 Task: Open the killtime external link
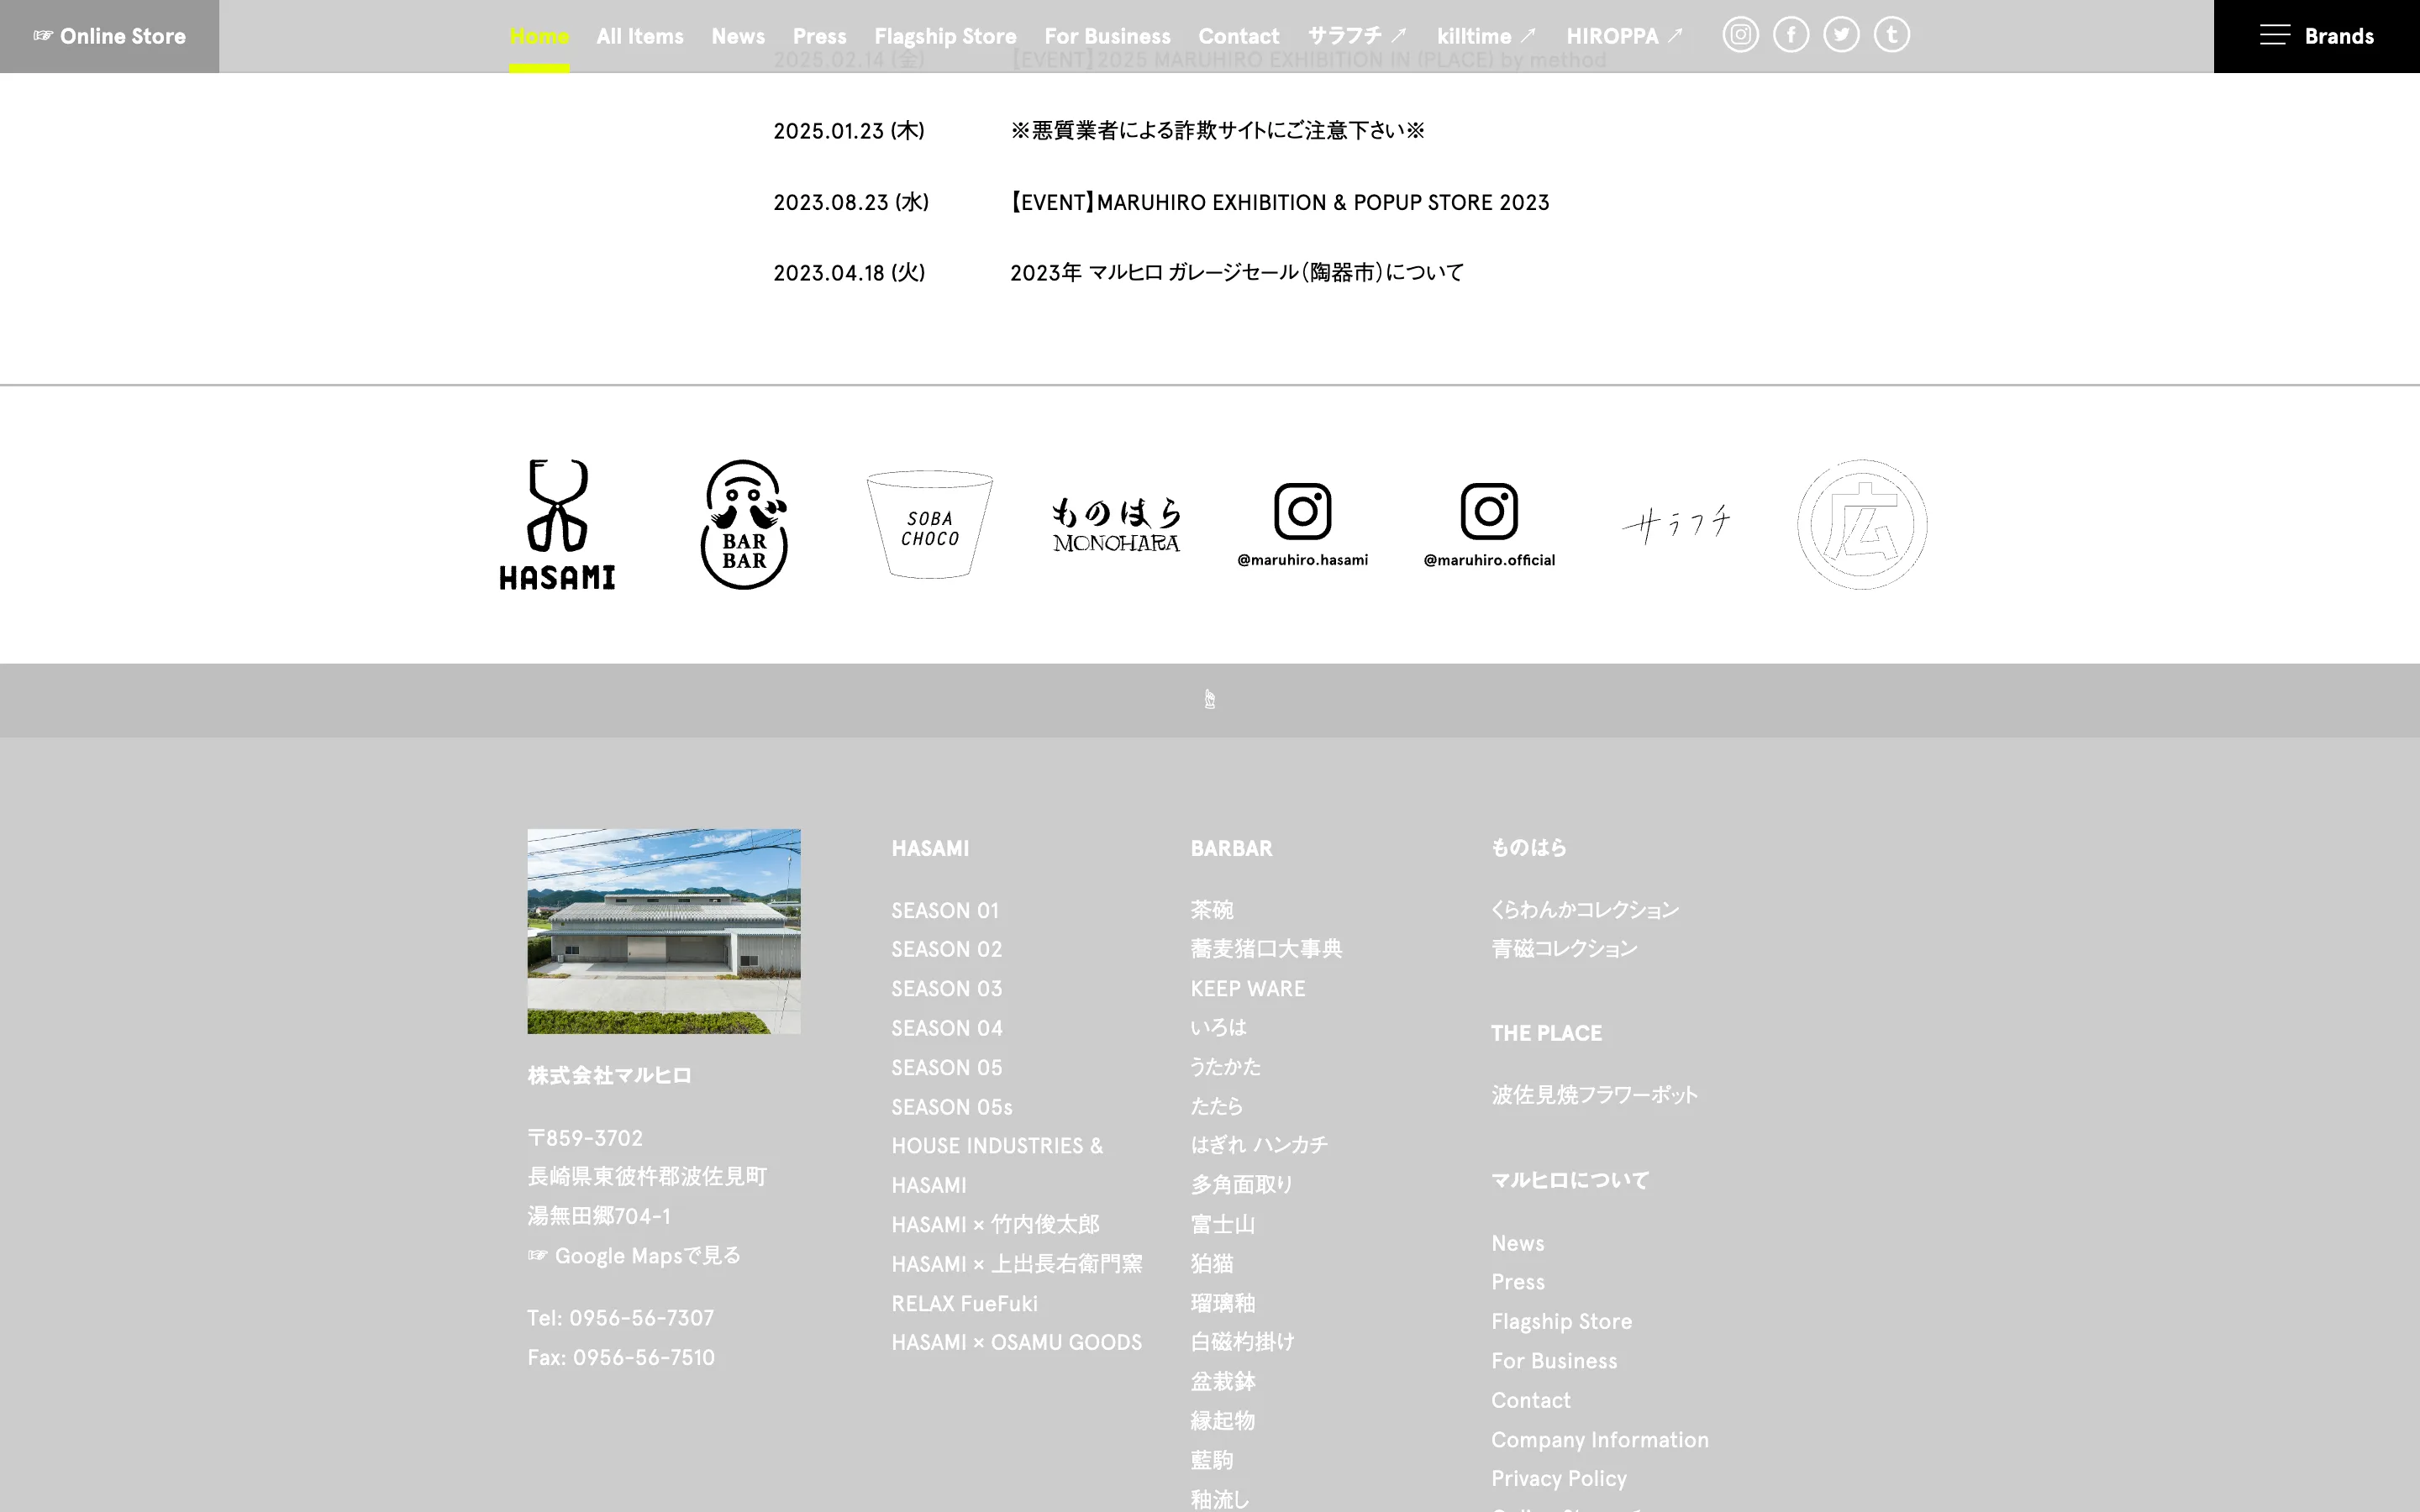point(1486,36)
